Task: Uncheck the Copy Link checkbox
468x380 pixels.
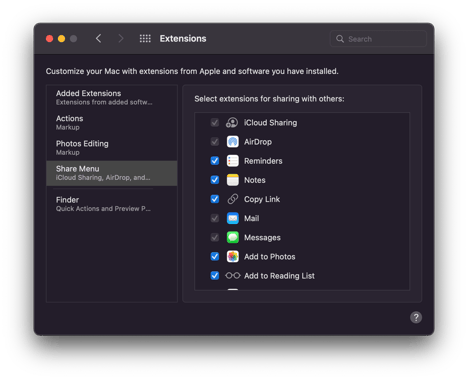Action: [x=215, y=199]
